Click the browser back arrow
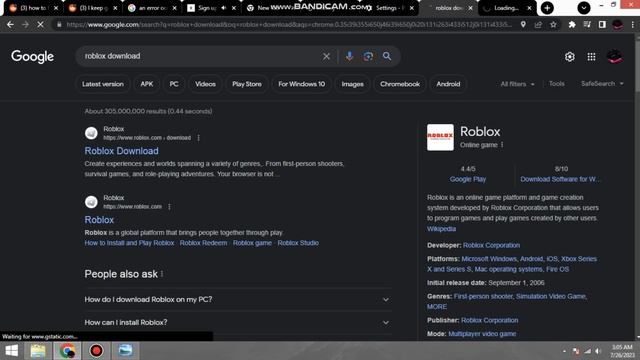This screenshot has width=640, height=360. click(10, 24)
